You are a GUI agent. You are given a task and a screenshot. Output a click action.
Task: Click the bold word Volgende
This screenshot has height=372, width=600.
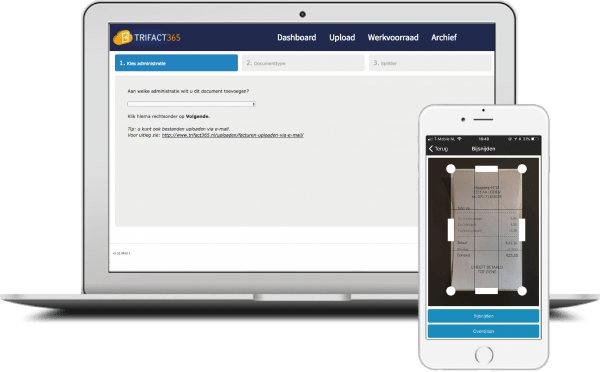pyautogui.click(x=197, y=116)
